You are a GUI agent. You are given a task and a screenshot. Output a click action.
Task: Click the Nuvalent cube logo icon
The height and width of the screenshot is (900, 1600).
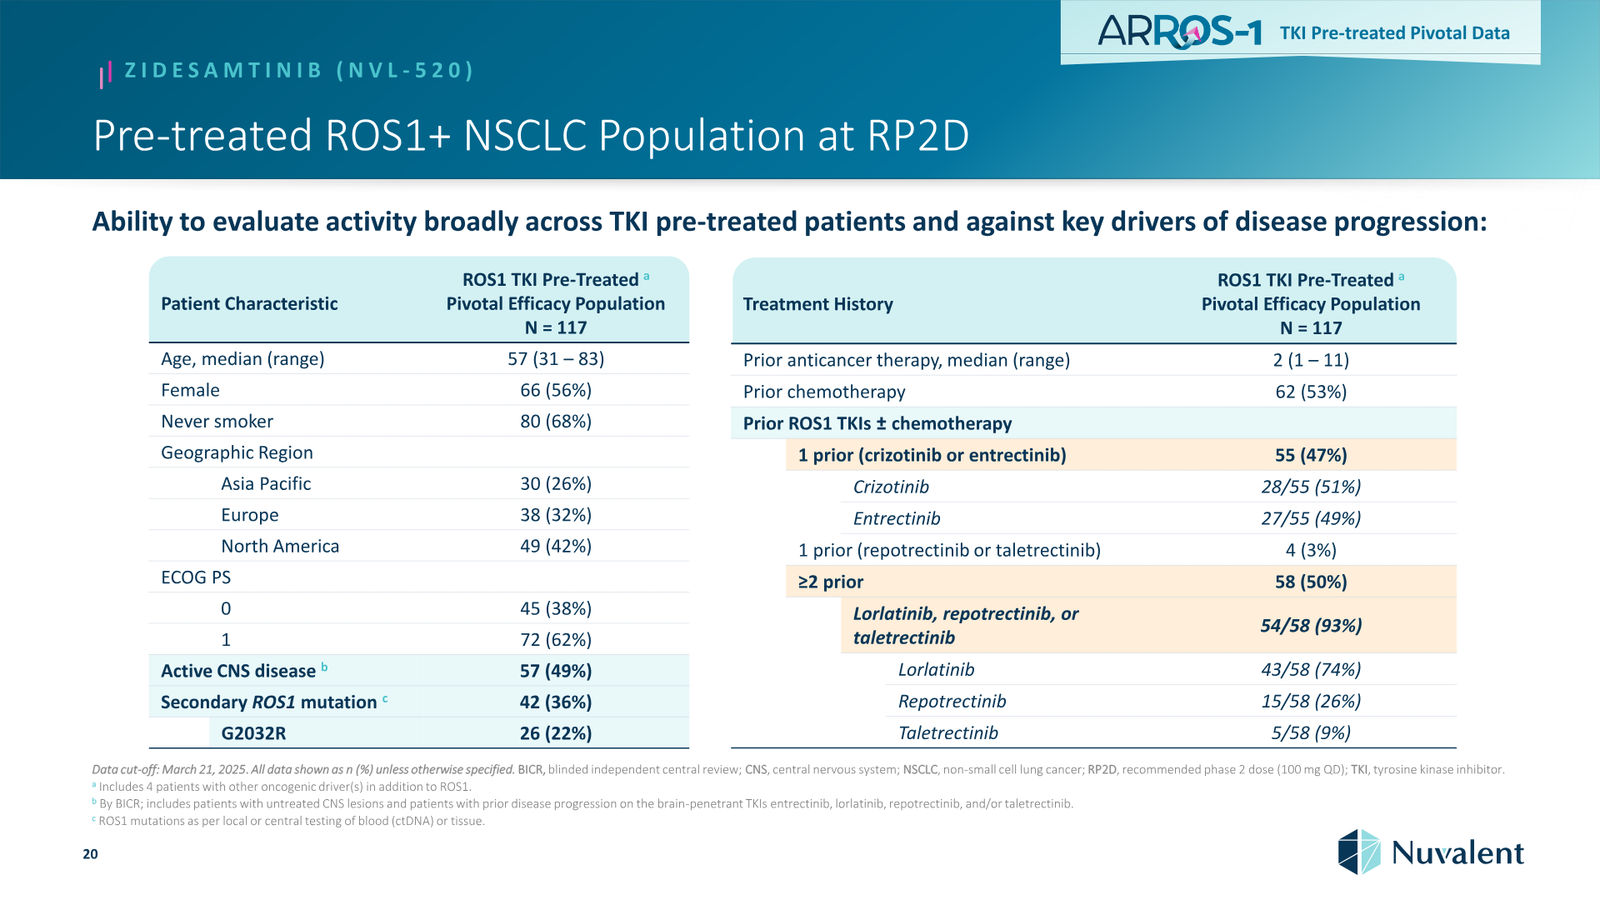coord(1359,852)
